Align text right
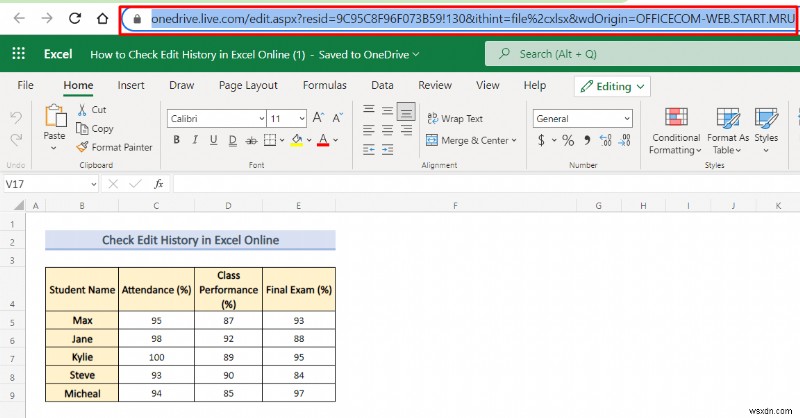 point(406,130)
